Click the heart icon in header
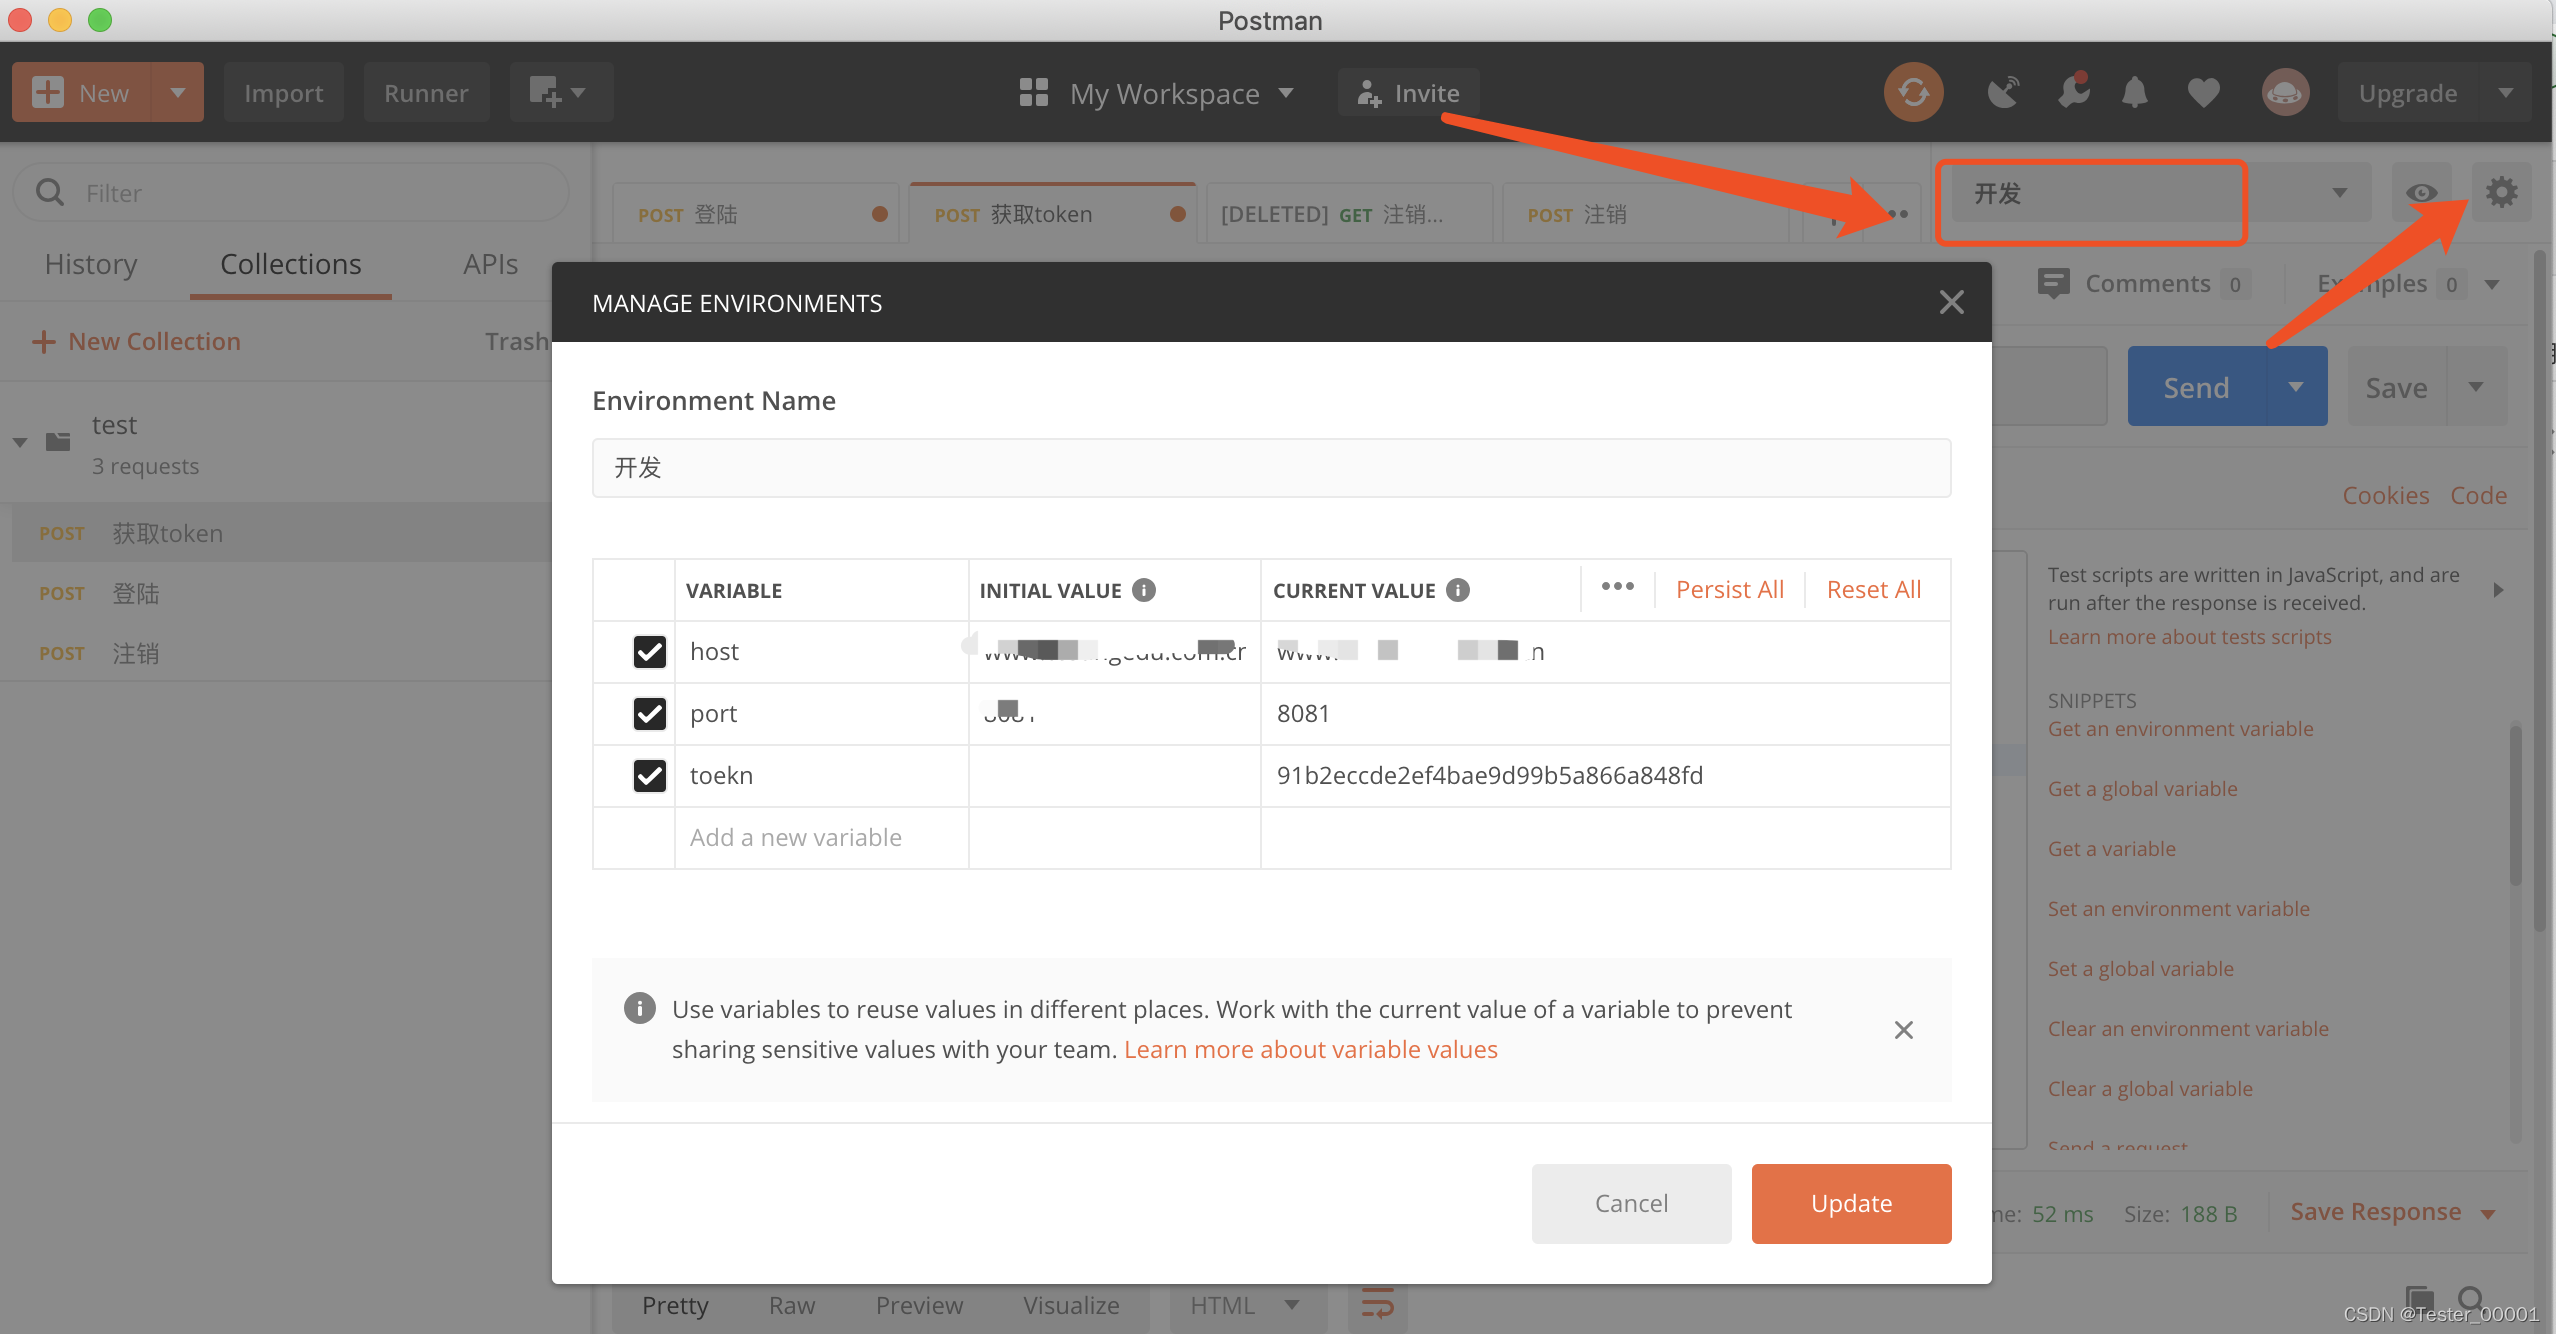The width and height of the screenshot is (2556, 1334). [x=2203, y=93]
